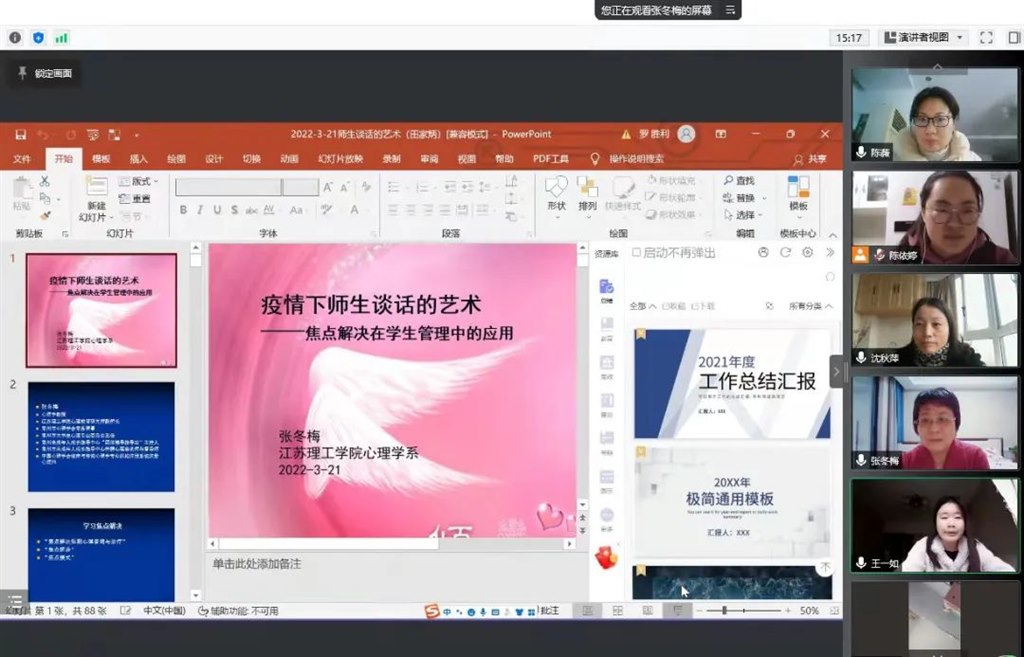The image size is (1024, 657).
Task: Open template panel settings gear
Action: tap(807, 253)
